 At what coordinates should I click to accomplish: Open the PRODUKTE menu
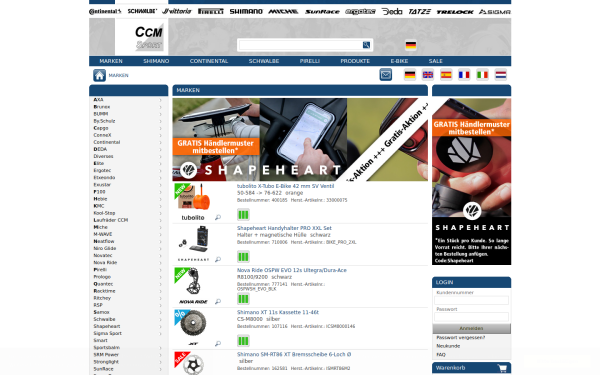pos(355,61)
